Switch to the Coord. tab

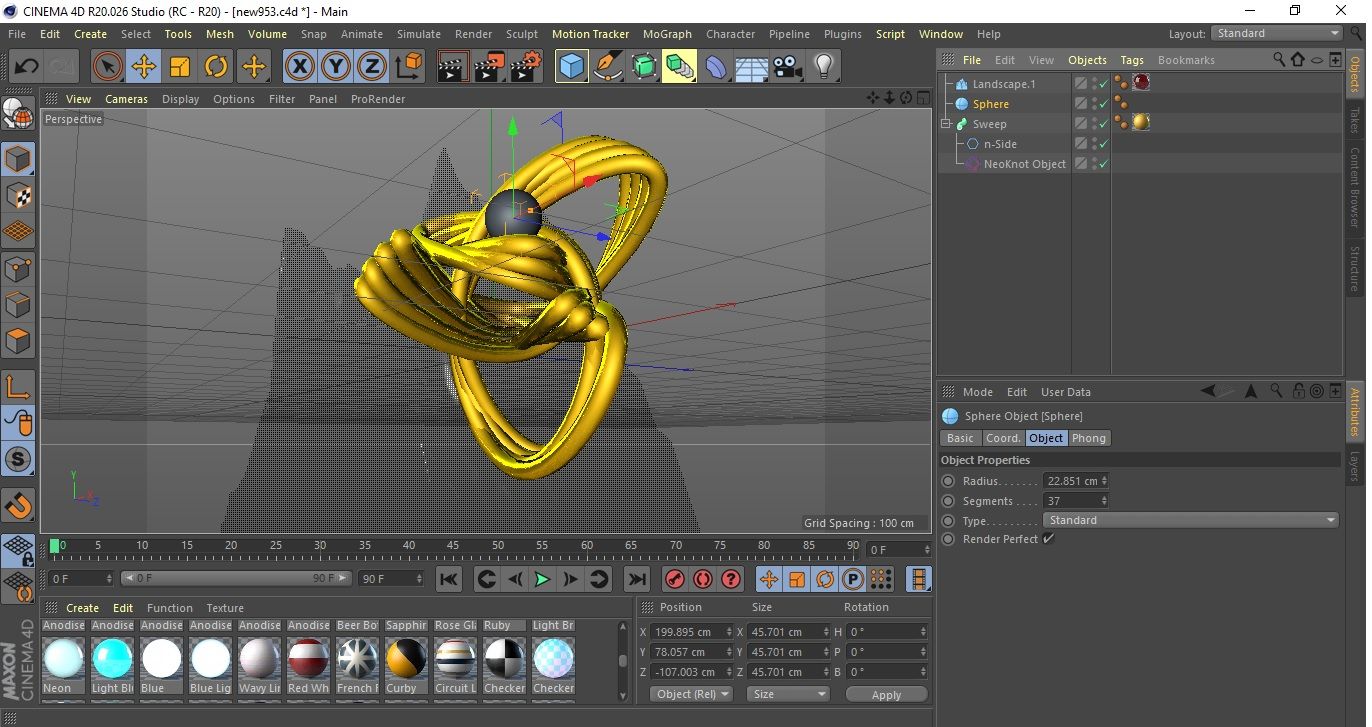pos(1003,438)
